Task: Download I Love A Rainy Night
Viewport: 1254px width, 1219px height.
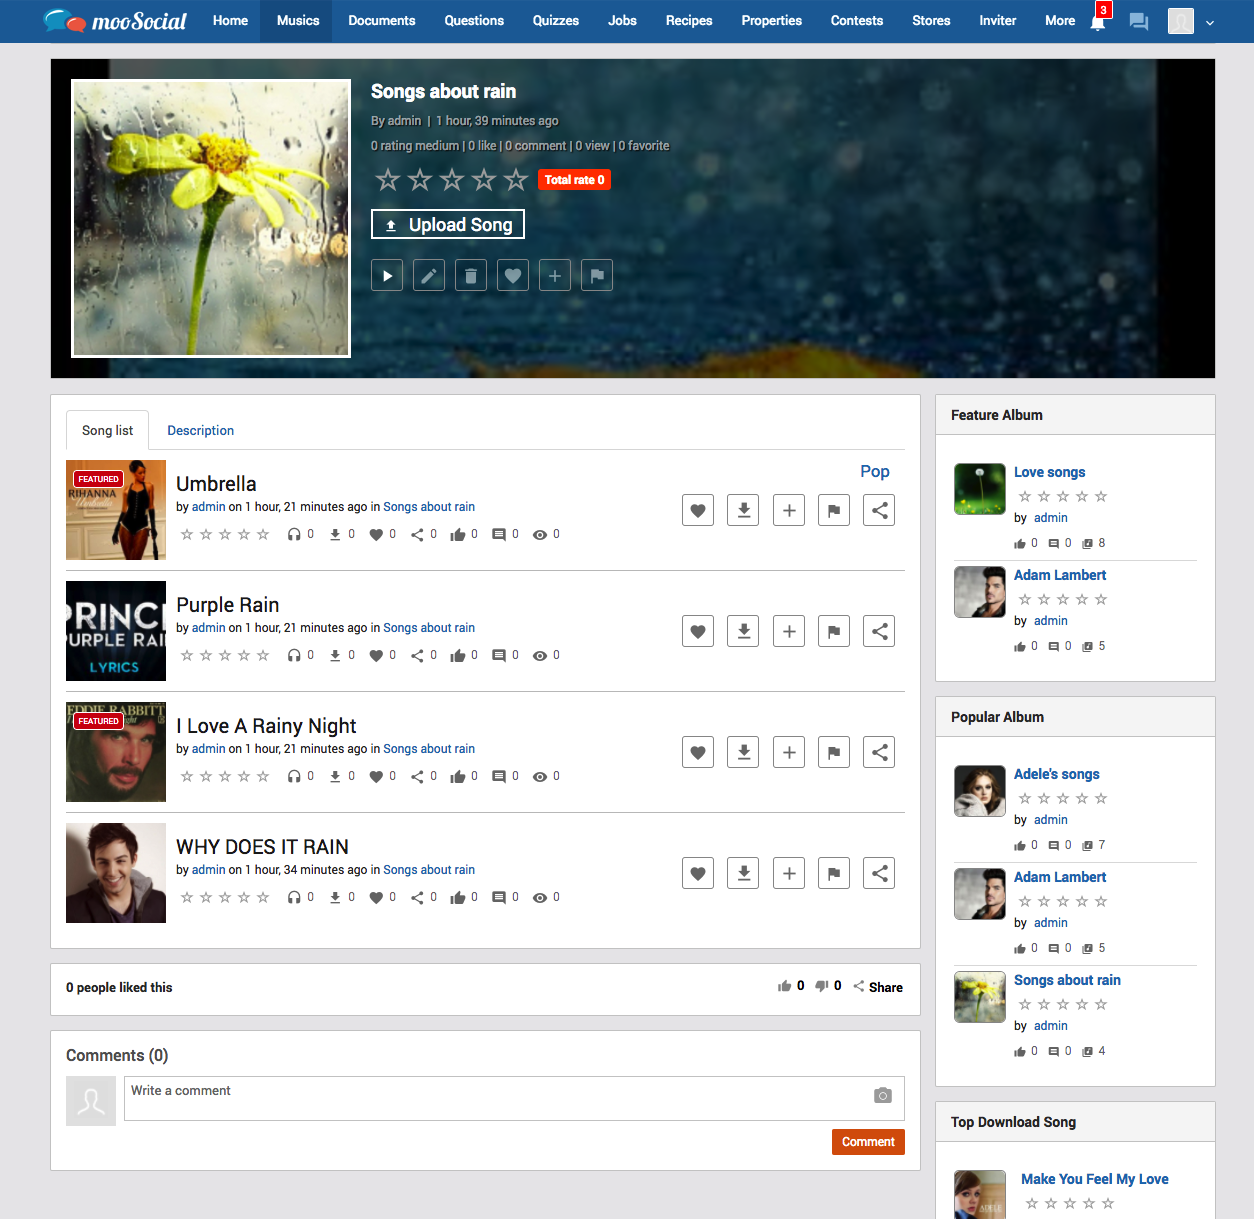Action: pos(743,752)
